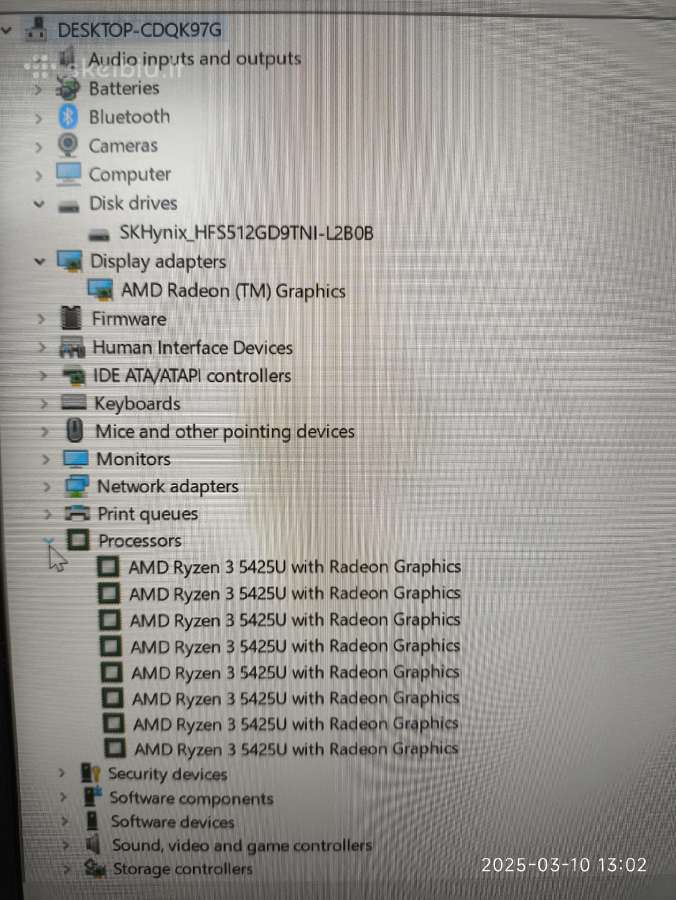Click the IDE ATA/ATAPI controllers icon
The width and height of the screenshot is (676, 900).
point(73,377)
